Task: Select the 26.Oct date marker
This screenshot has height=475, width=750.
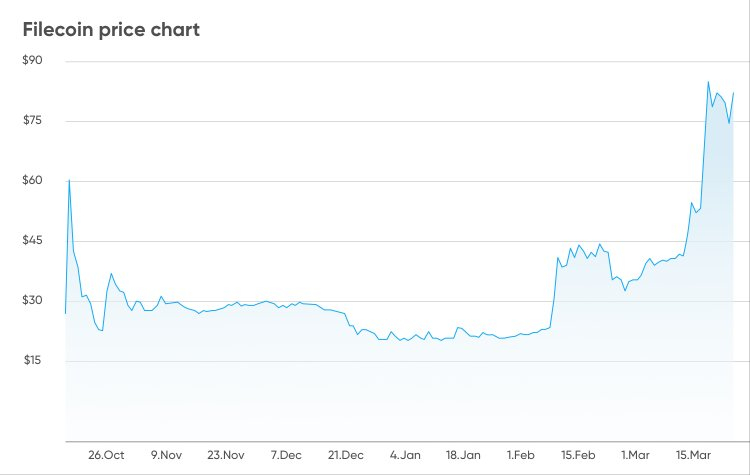Action: click(x=106, y=455)
